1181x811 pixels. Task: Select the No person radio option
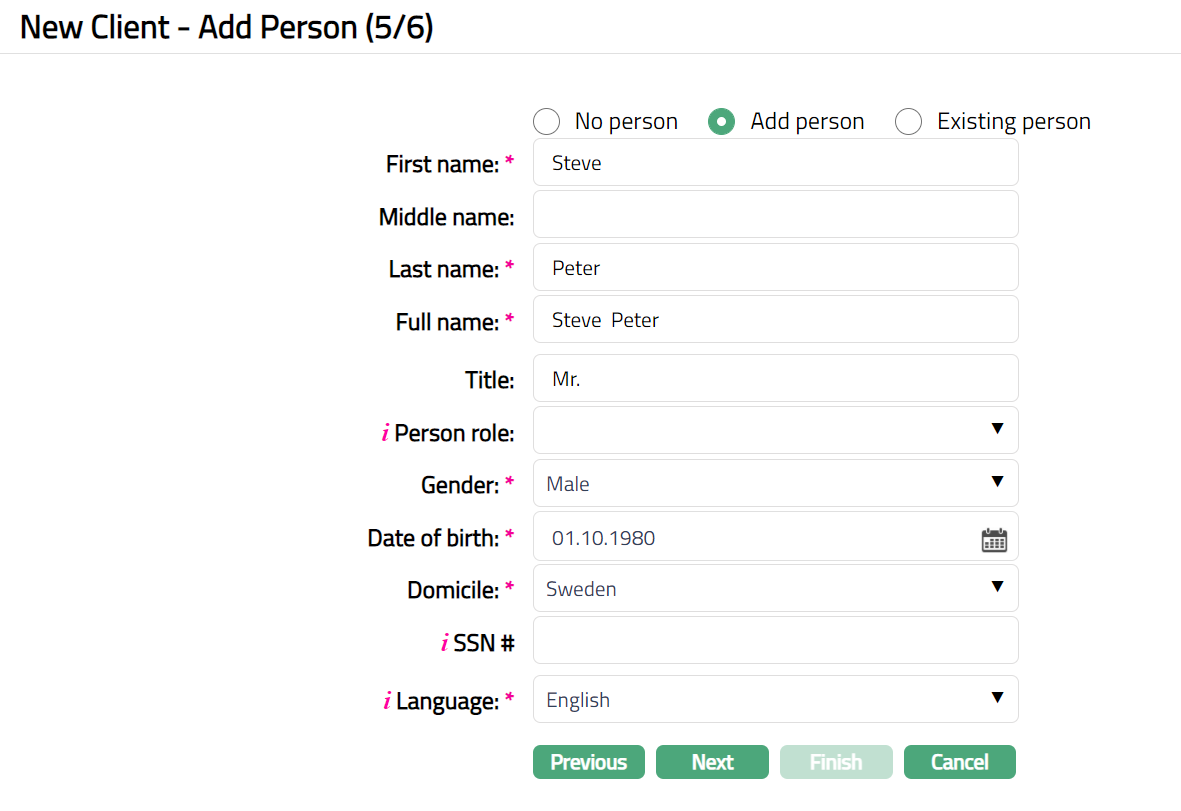tap(546, 122)
